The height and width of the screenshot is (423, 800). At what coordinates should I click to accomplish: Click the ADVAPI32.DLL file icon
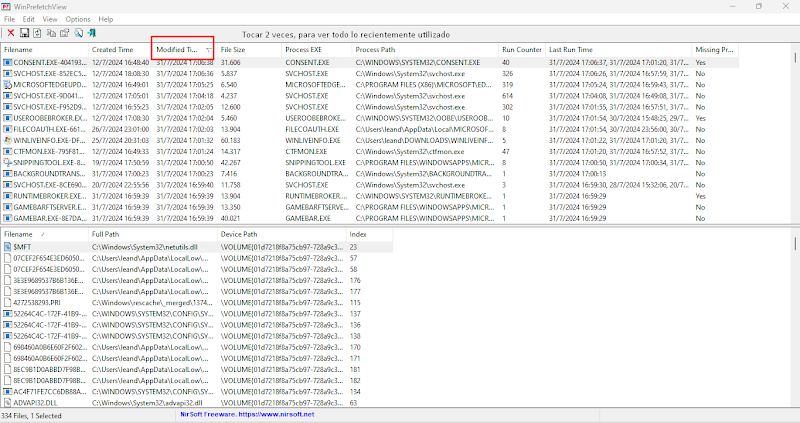coord(7,403)
